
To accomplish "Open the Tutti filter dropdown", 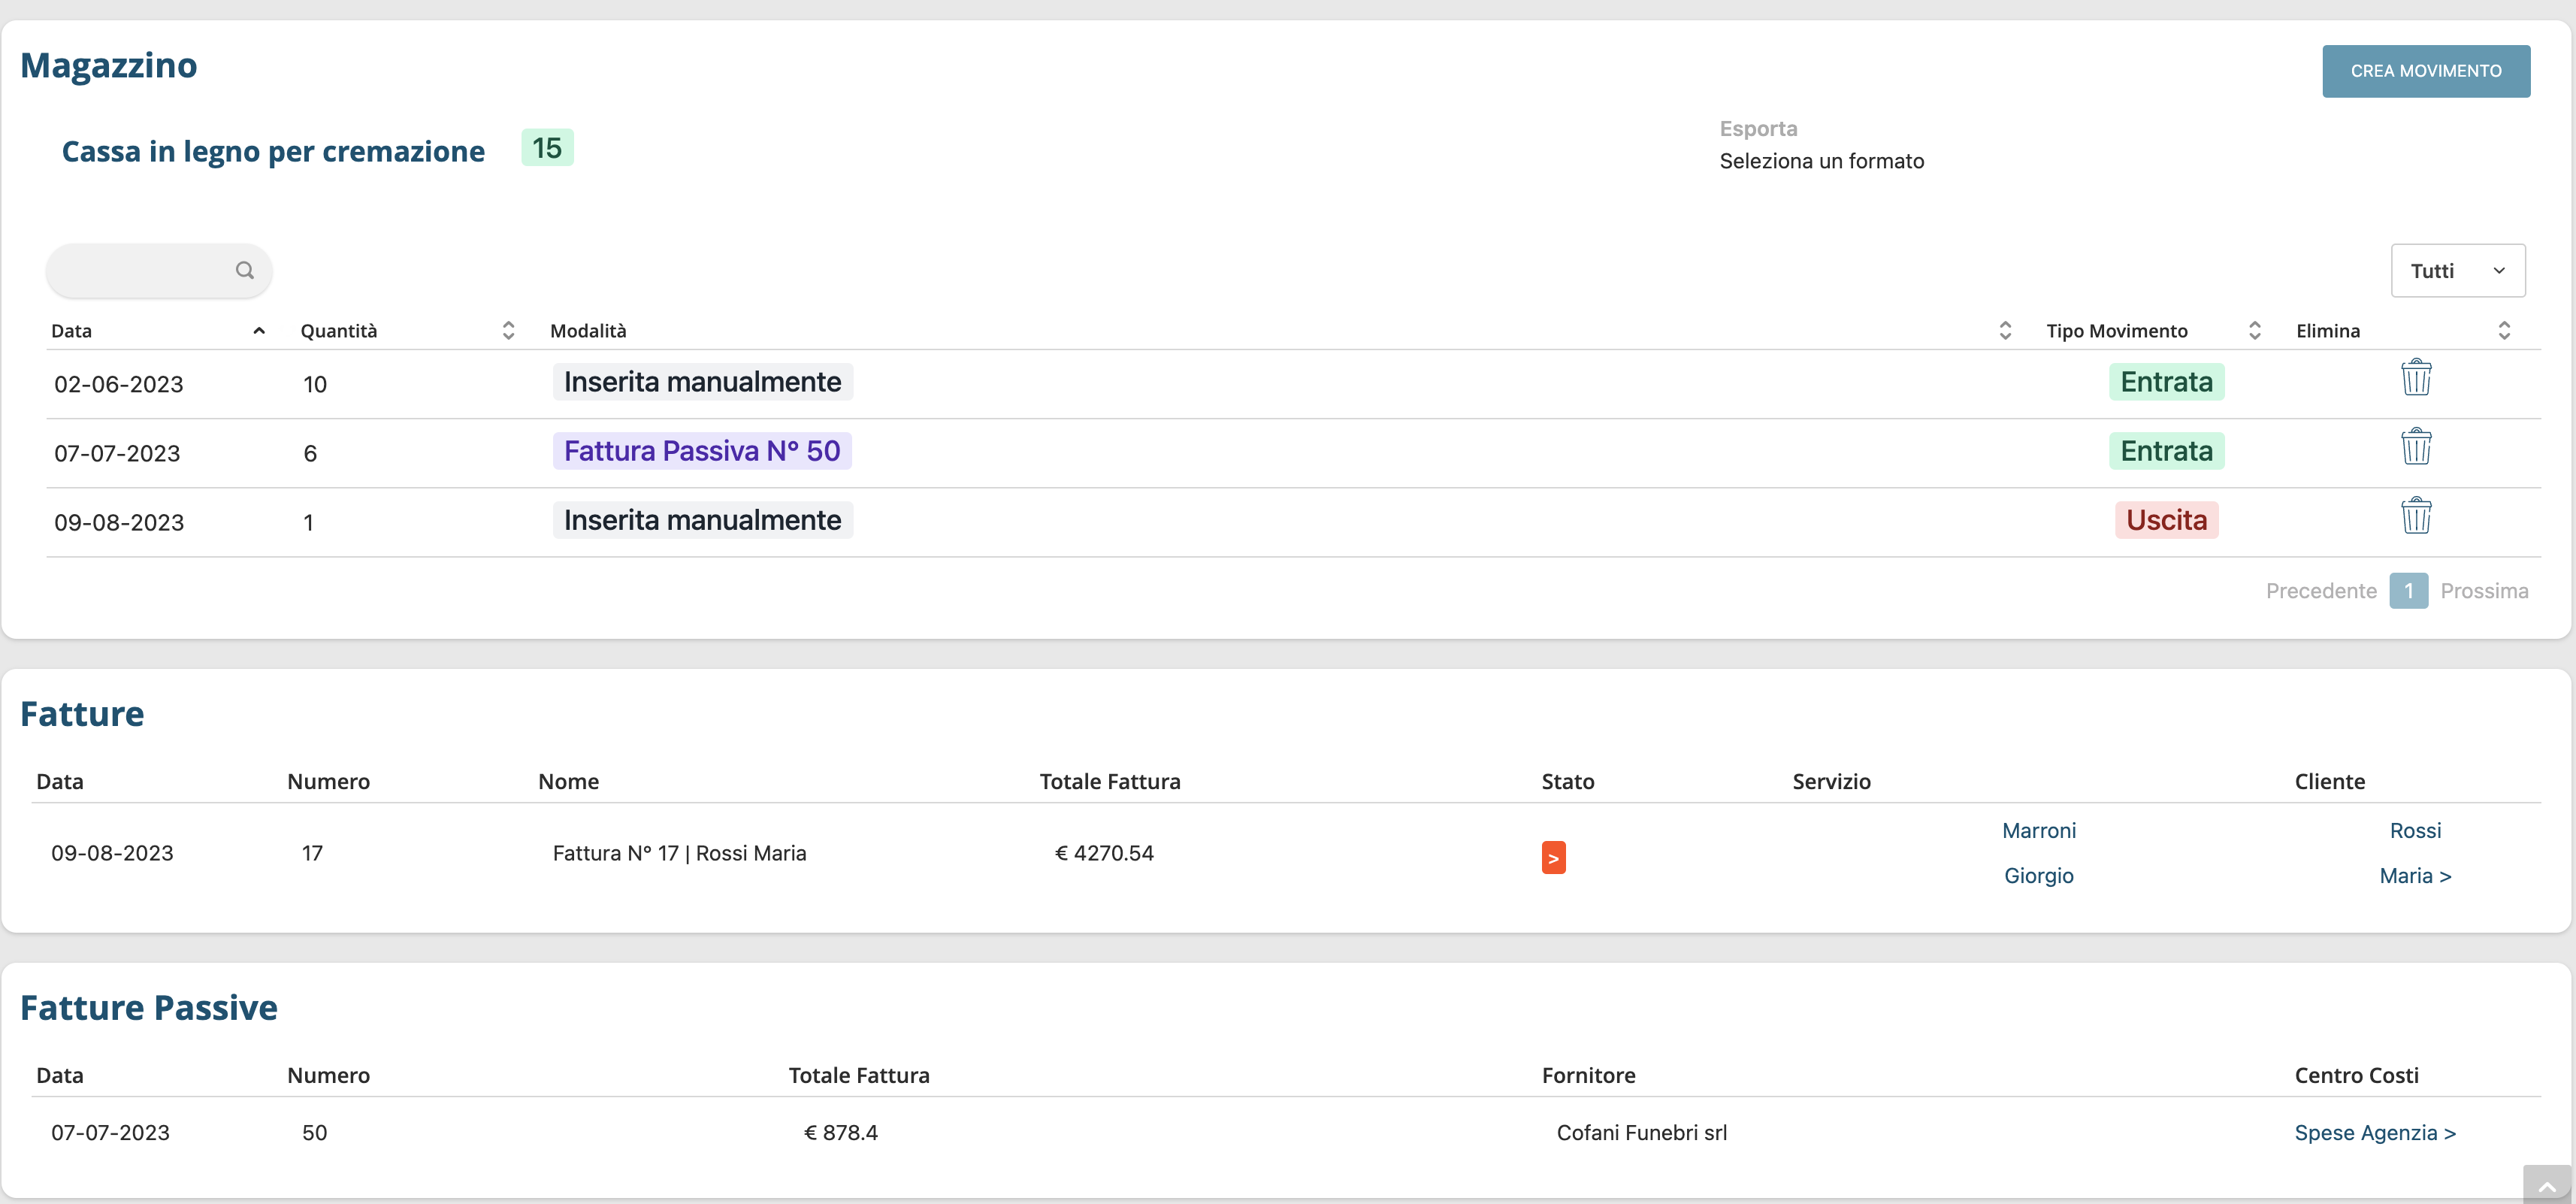I will tap(2457, 271).
